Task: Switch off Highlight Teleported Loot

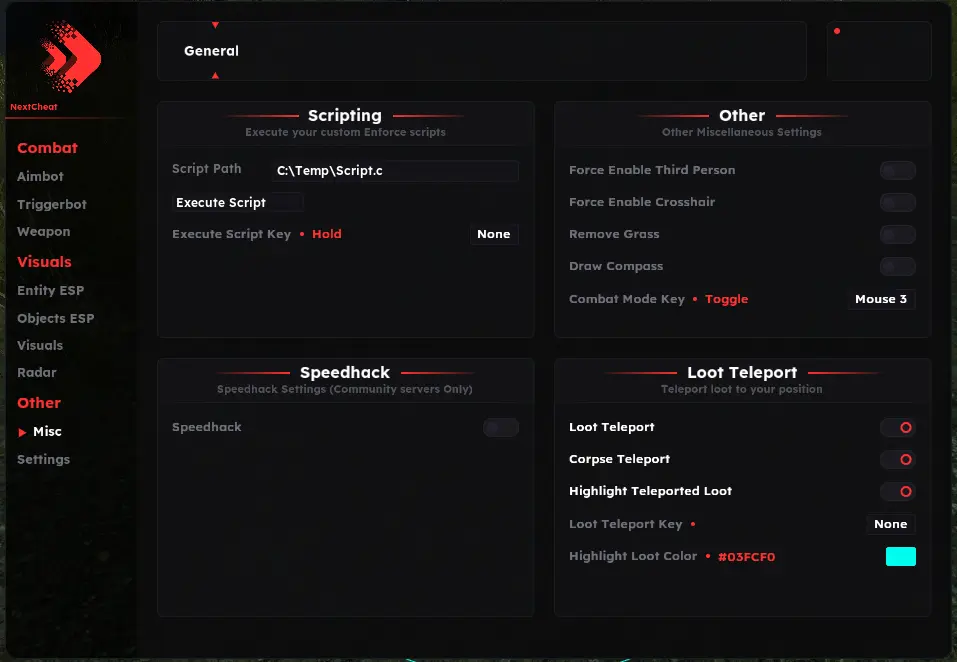Action: (x=897, y=492)
